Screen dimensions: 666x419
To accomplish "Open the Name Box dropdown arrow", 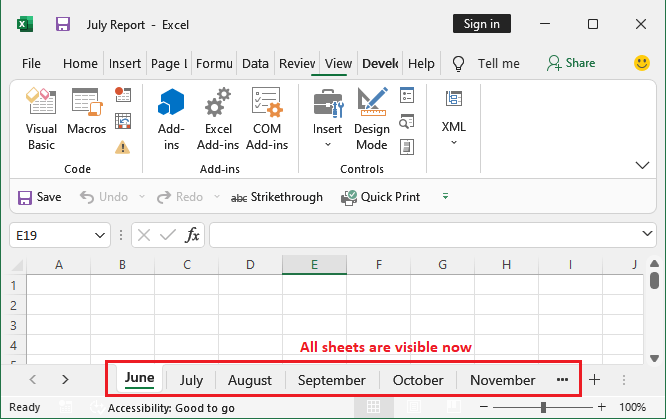I will pos(100,235).
